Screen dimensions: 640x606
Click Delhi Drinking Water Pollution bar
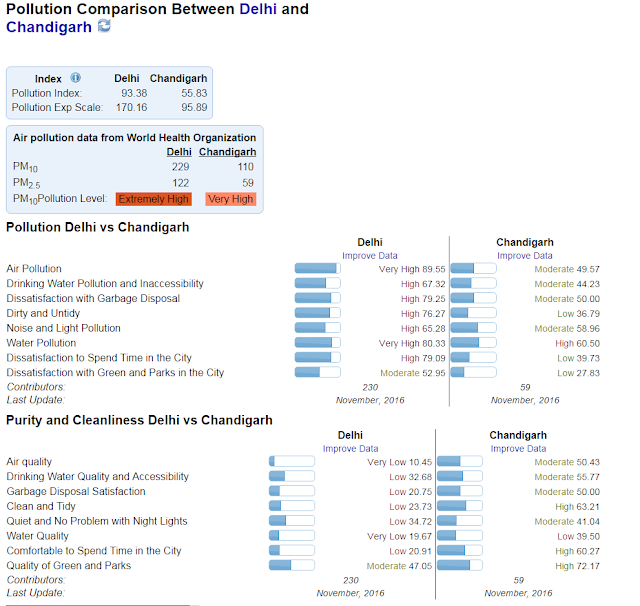coord(318,283)
